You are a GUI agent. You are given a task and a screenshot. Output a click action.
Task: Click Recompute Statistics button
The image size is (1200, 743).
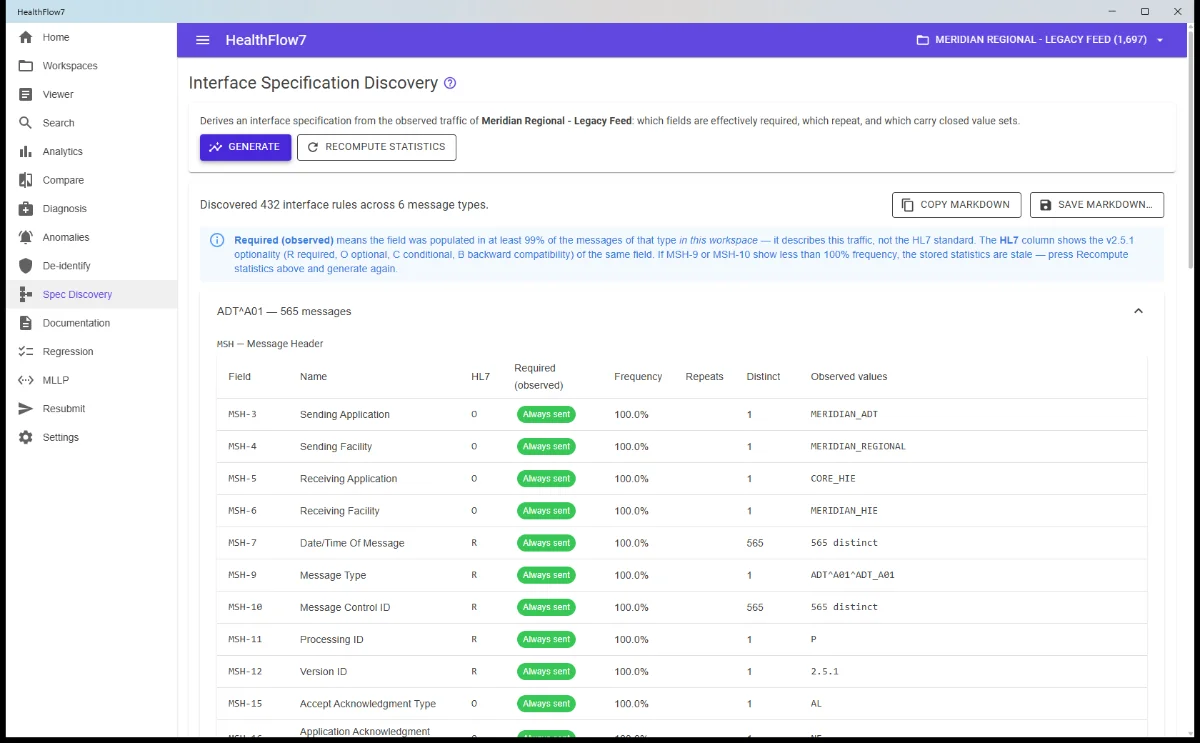coord(377,147)
